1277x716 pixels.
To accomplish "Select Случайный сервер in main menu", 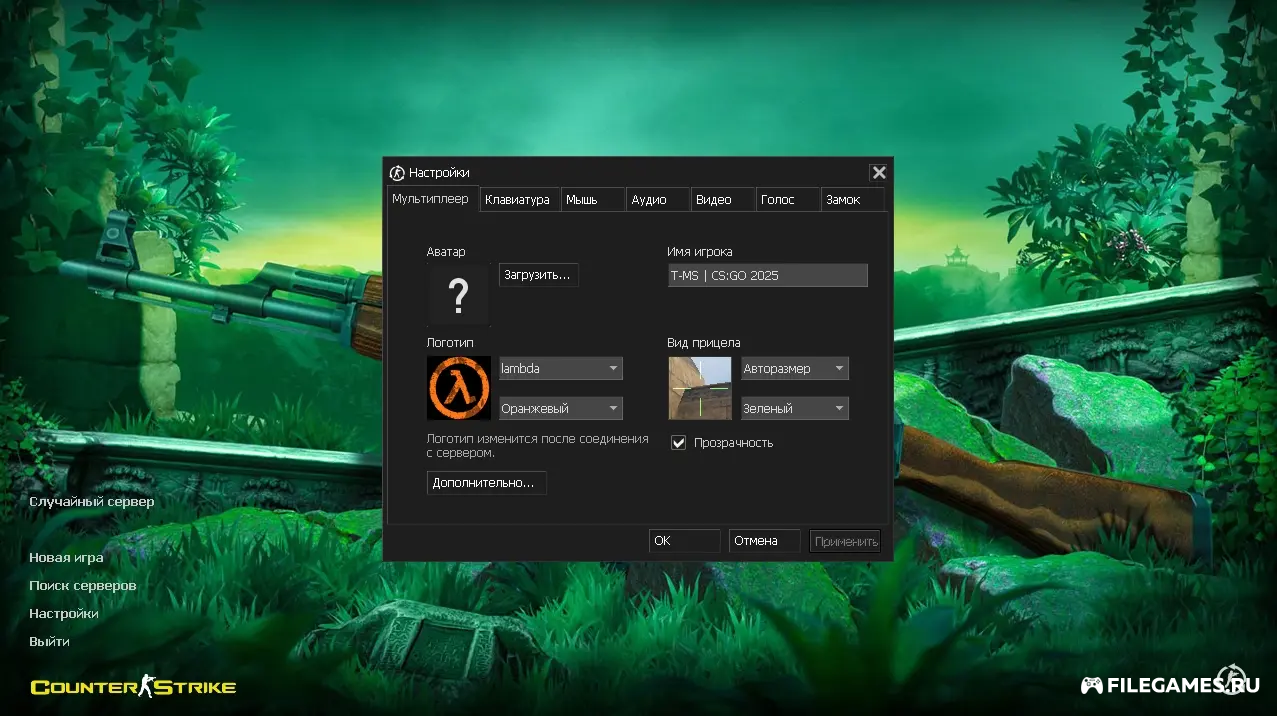I will point(92,502).
